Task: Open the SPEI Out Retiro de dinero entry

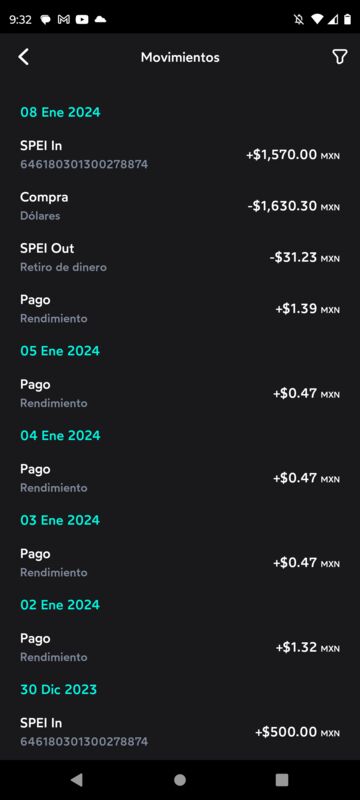Action: click(x=180, y=257)
